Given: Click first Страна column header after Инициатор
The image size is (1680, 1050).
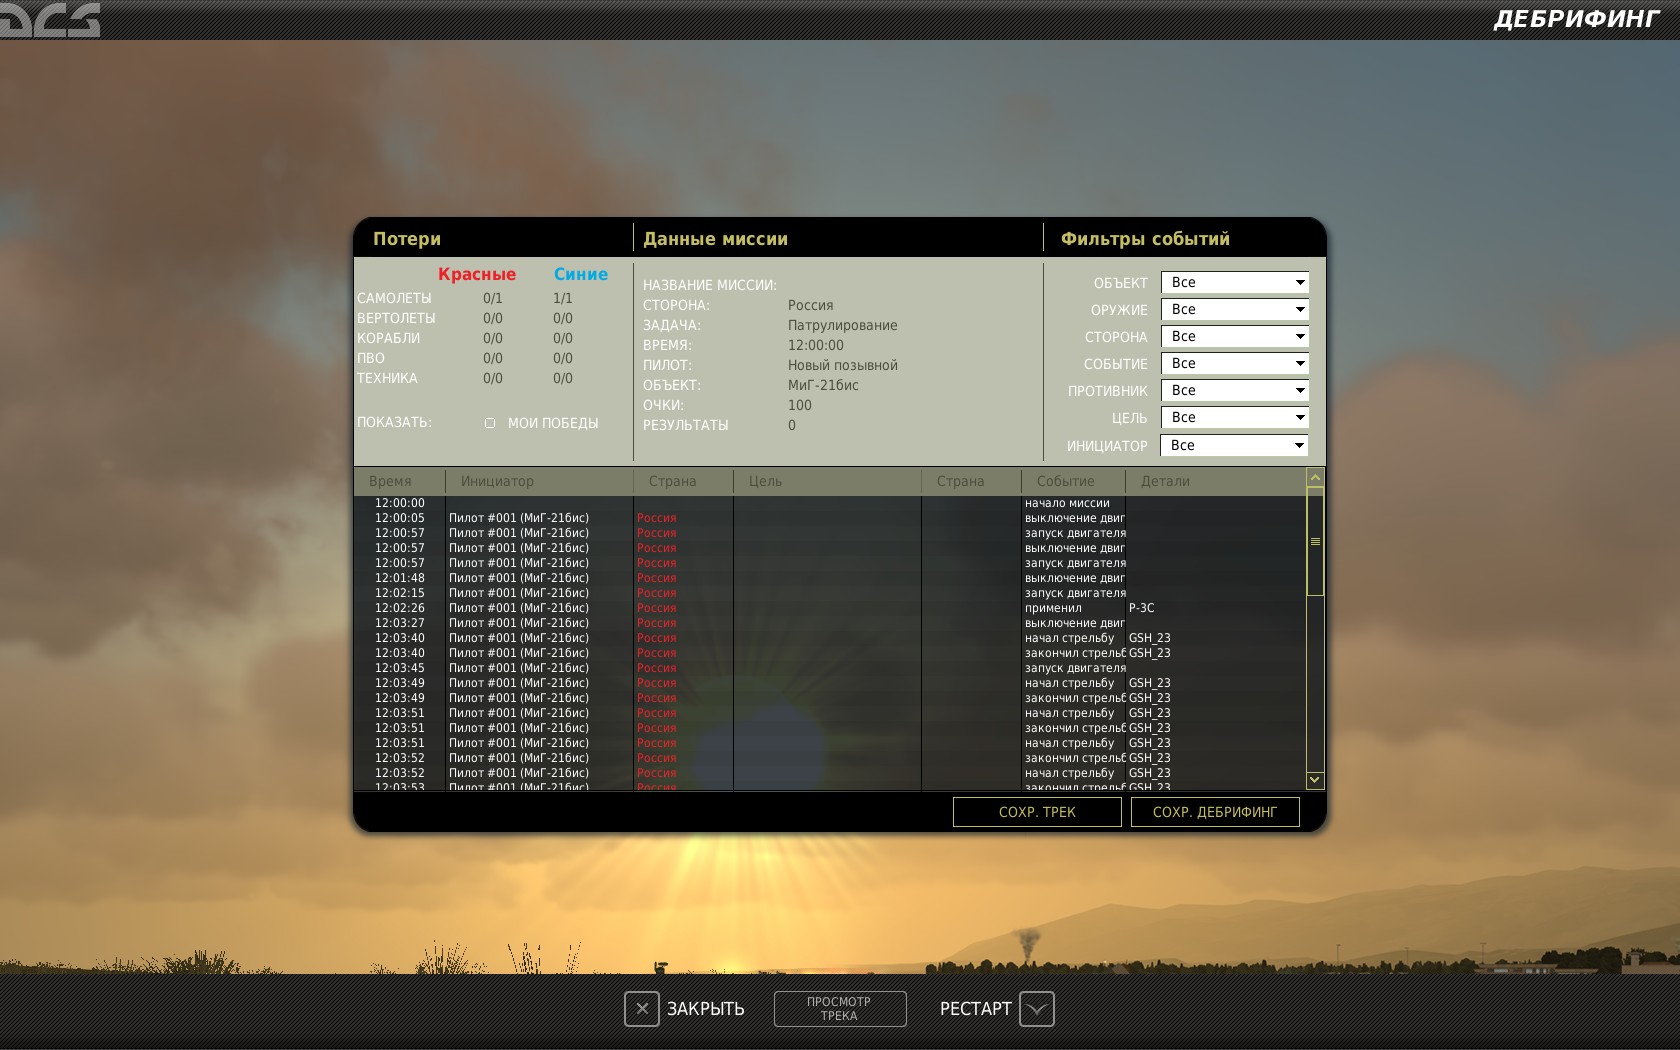Looking at the screenshot, I should (x=683, y=481).
